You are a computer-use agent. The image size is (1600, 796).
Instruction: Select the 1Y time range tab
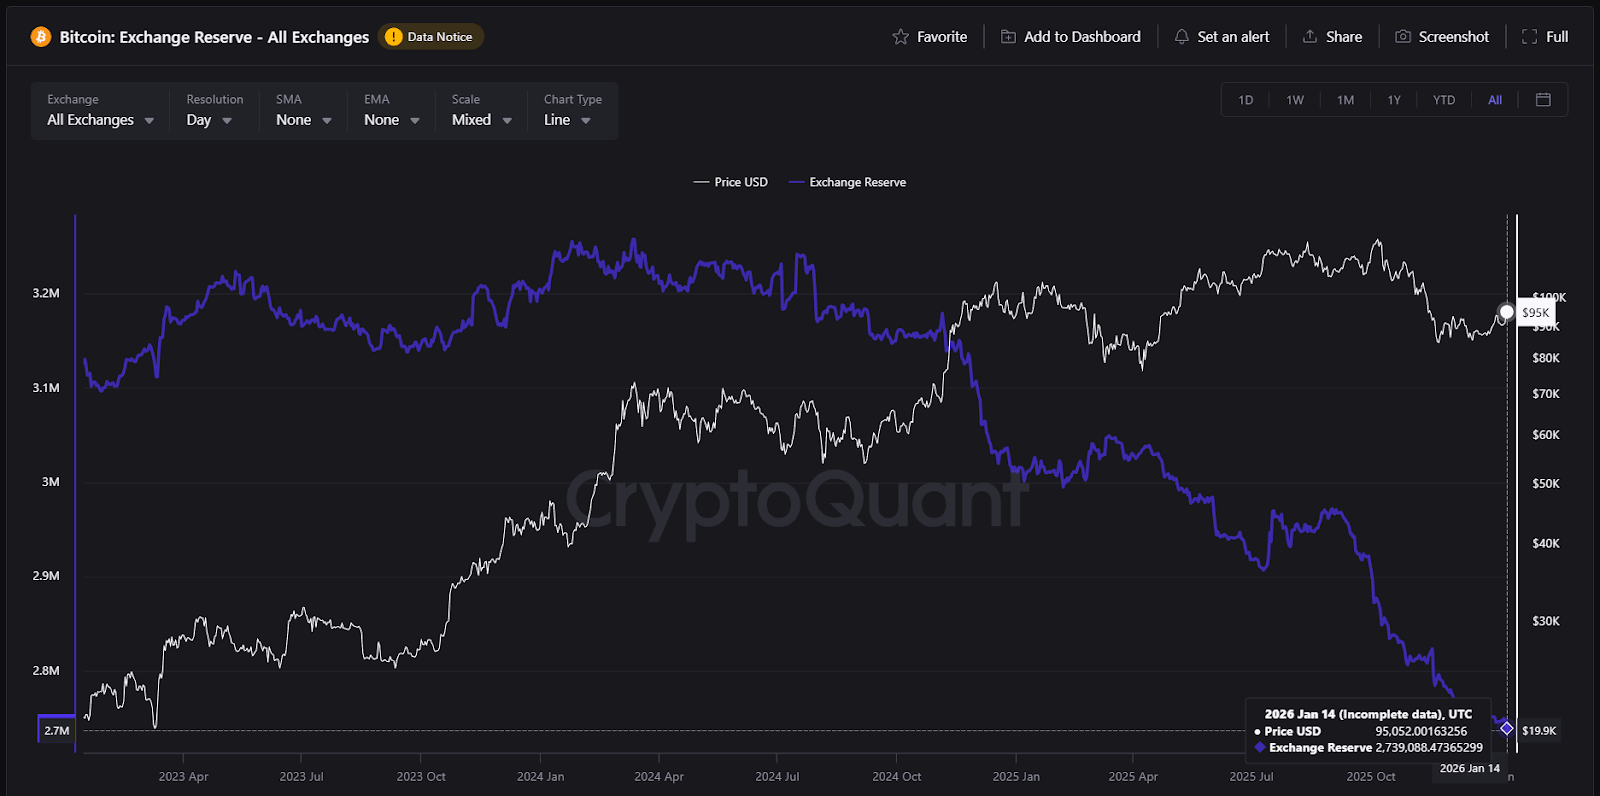tap(1394, 100)
